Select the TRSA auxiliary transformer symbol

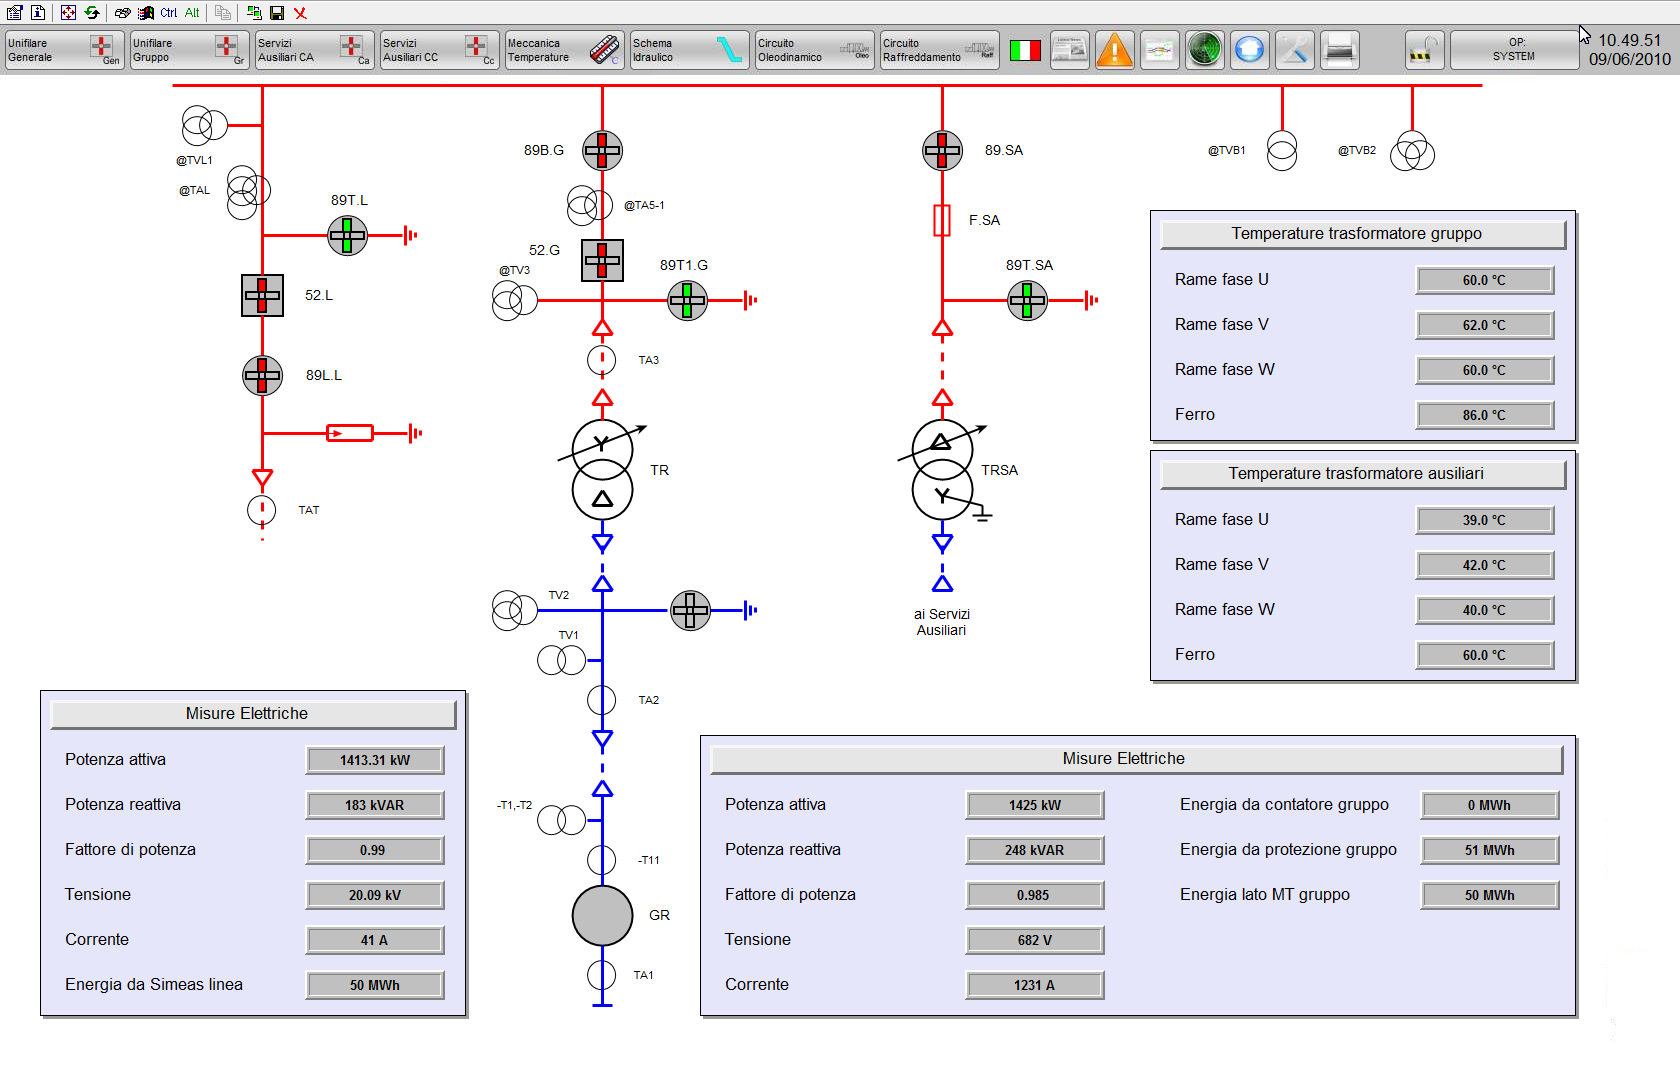942,470
